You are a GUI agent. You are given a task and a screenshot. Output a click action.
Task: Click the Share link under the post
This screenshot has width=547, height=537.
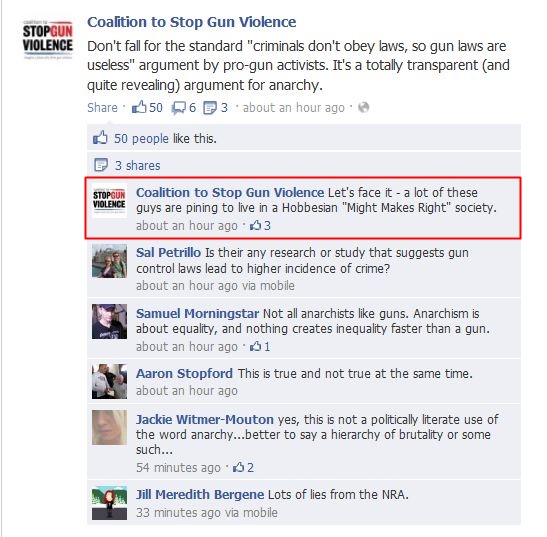[102, 107]
